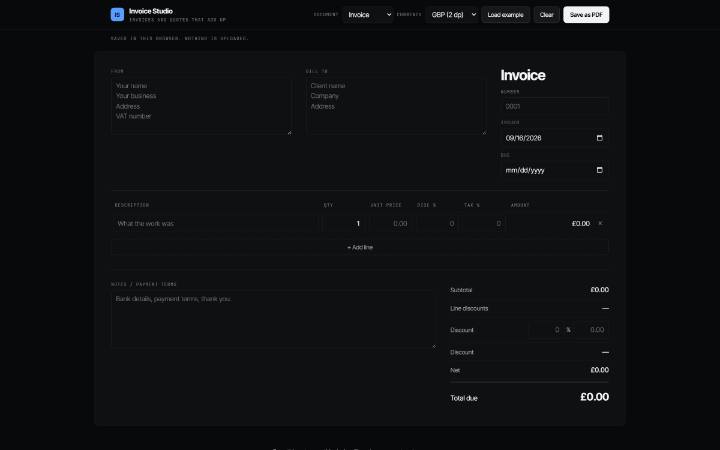Click the resize handle of the From text area
The height and width of the screenshot is (450, 720).
(x=289, y=133)
